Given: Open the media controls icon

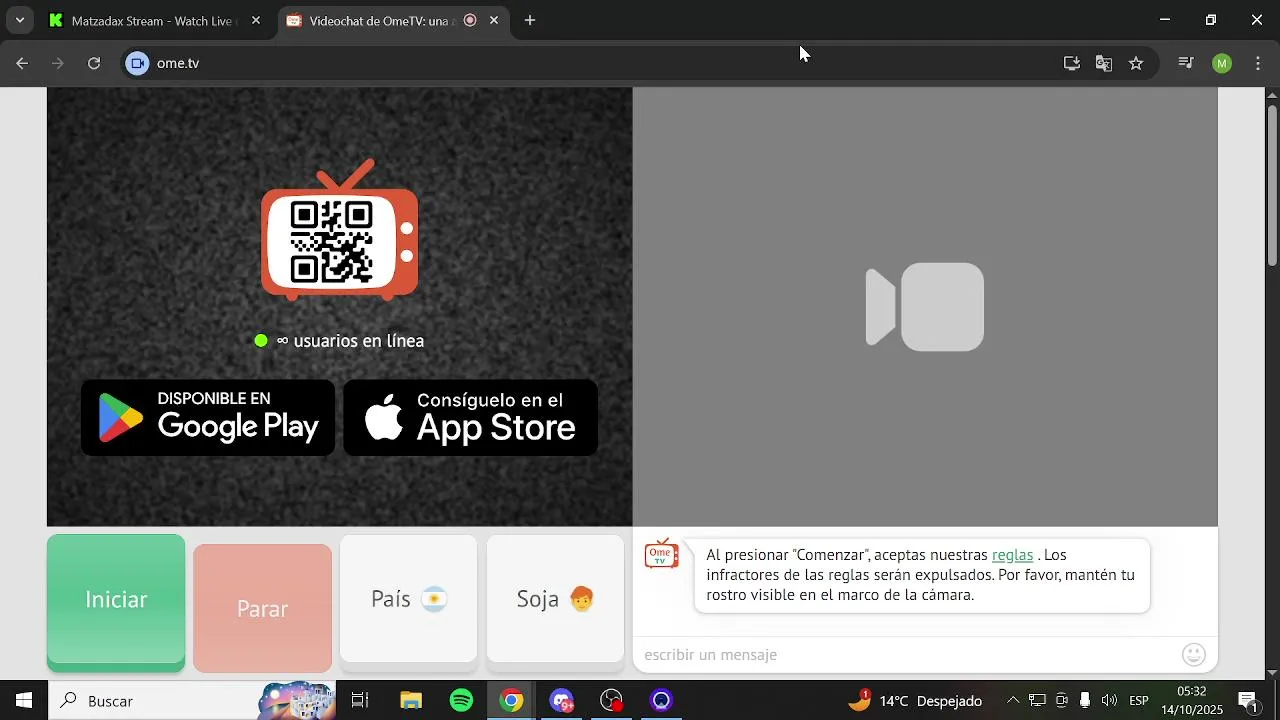Looking at the screenshot, I should click(1186, 63).
